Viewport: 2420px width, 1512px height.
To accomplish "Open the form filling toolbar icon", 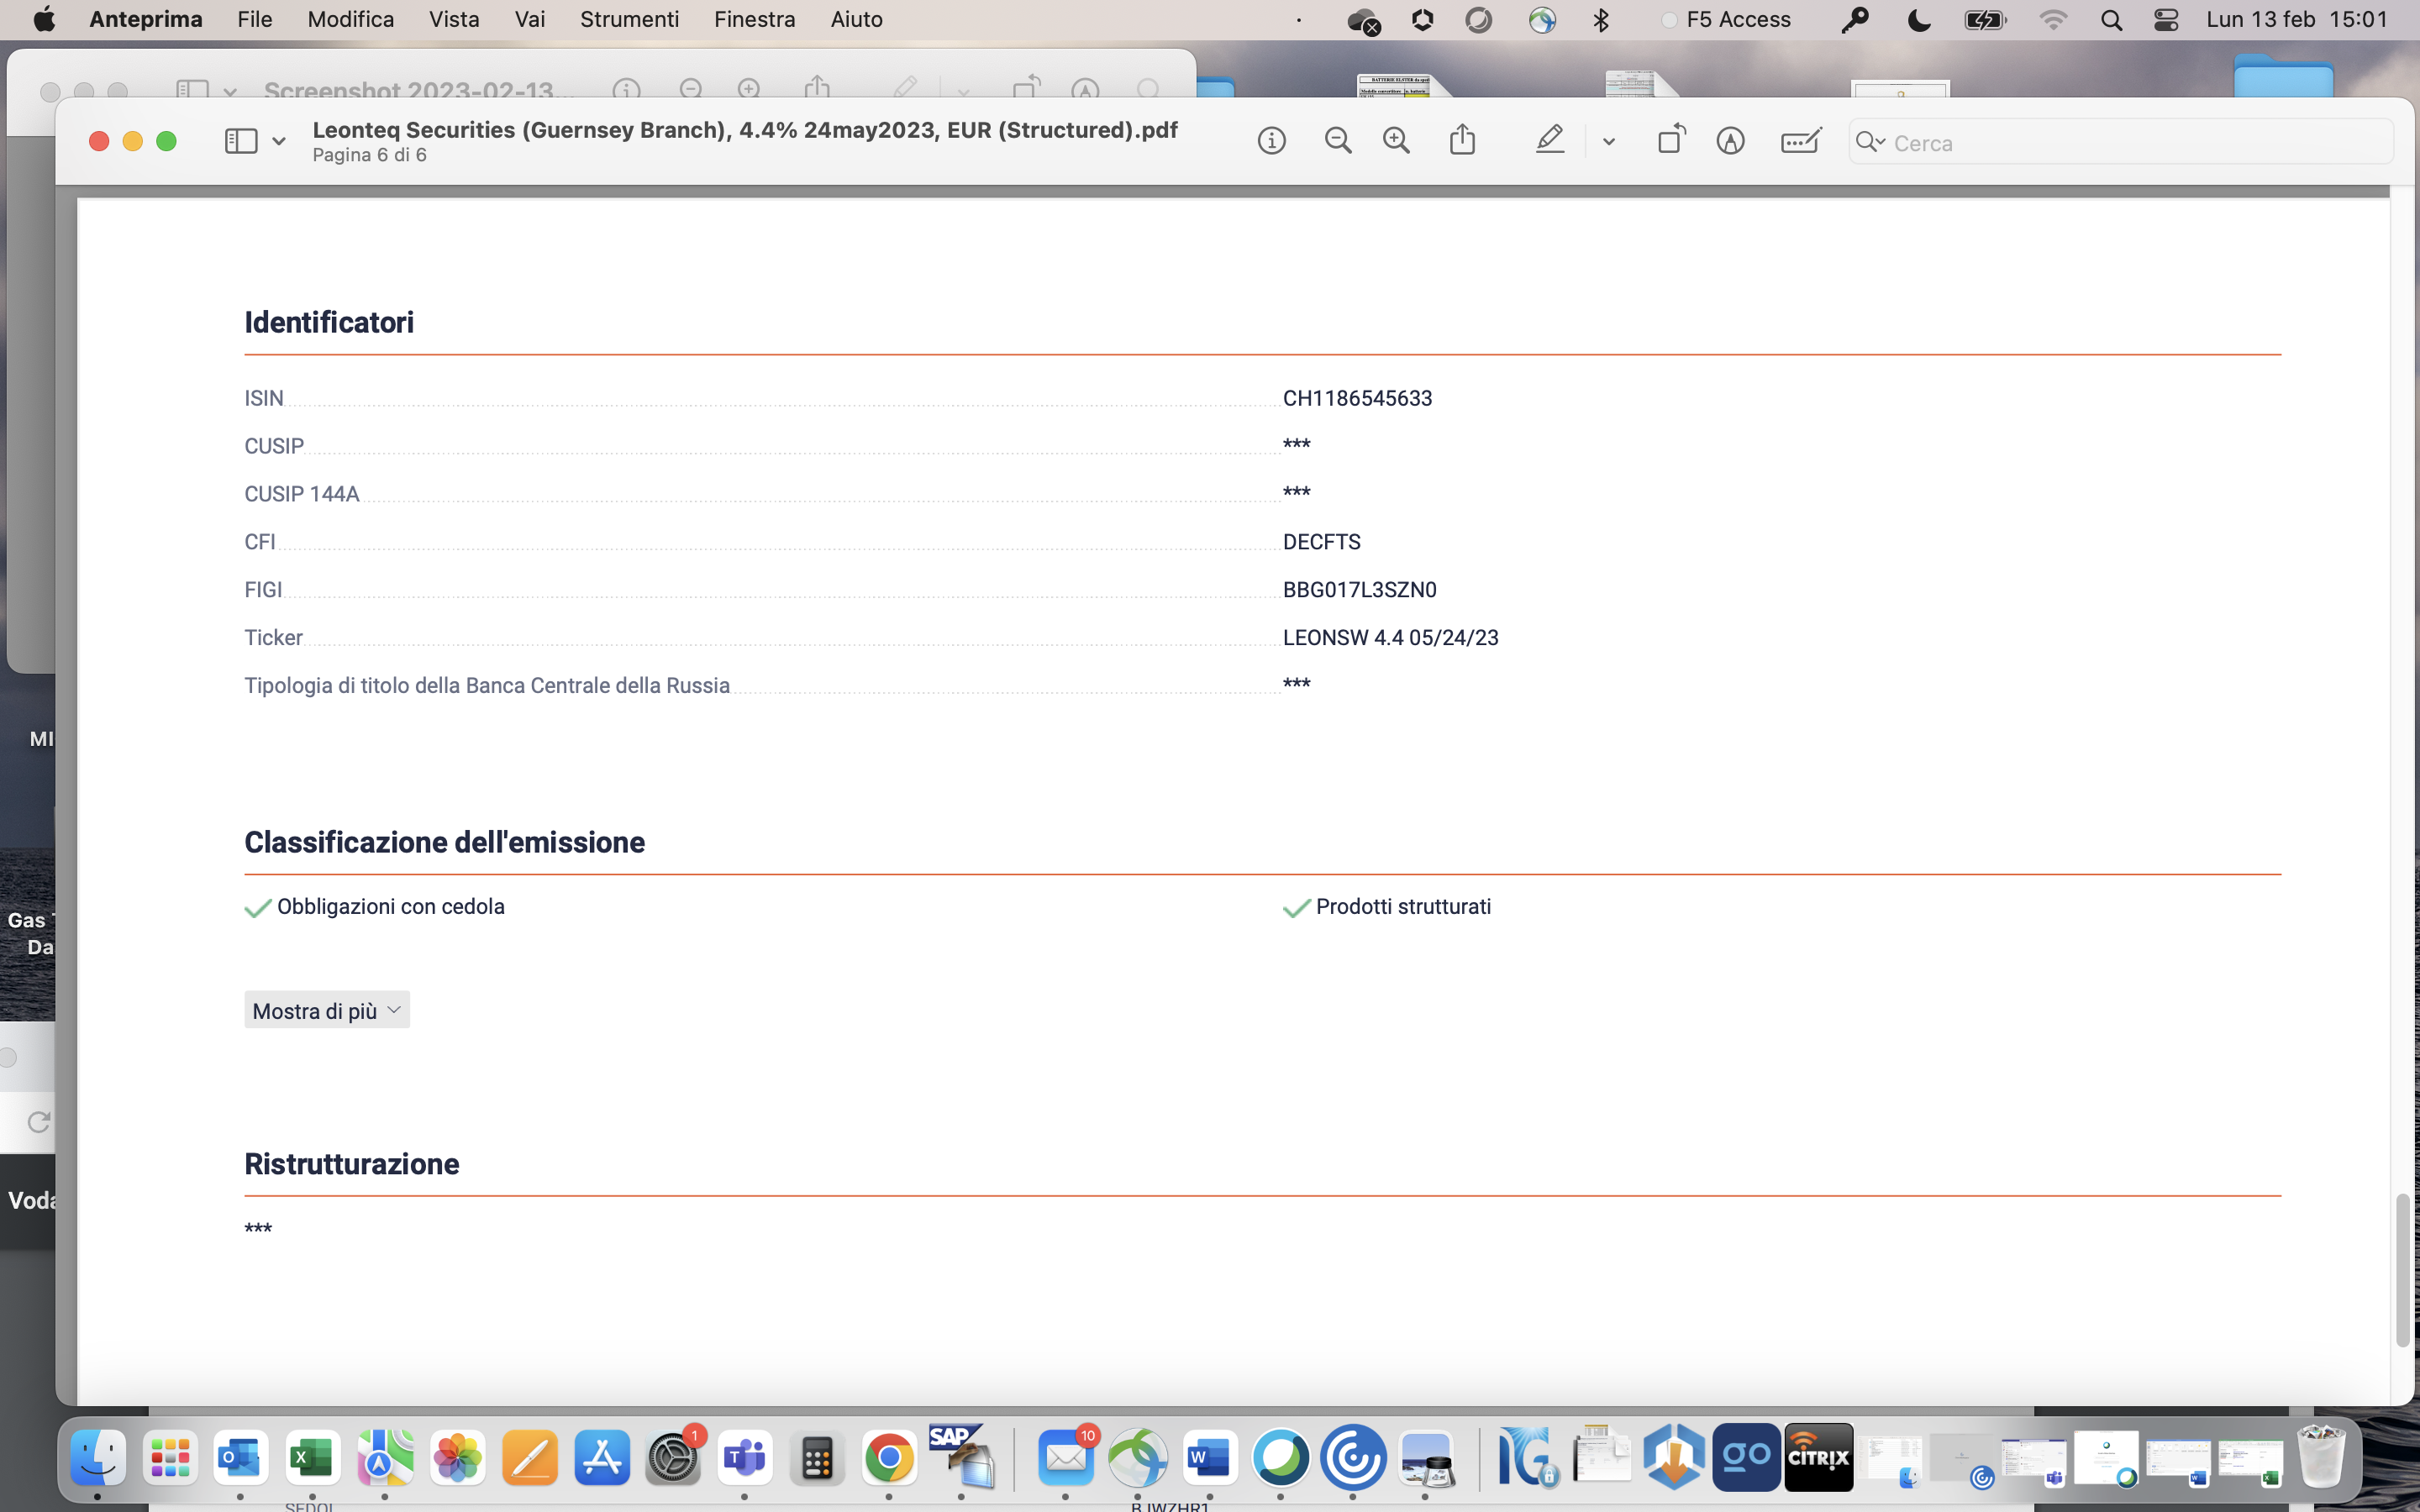I will [1800, 141].
